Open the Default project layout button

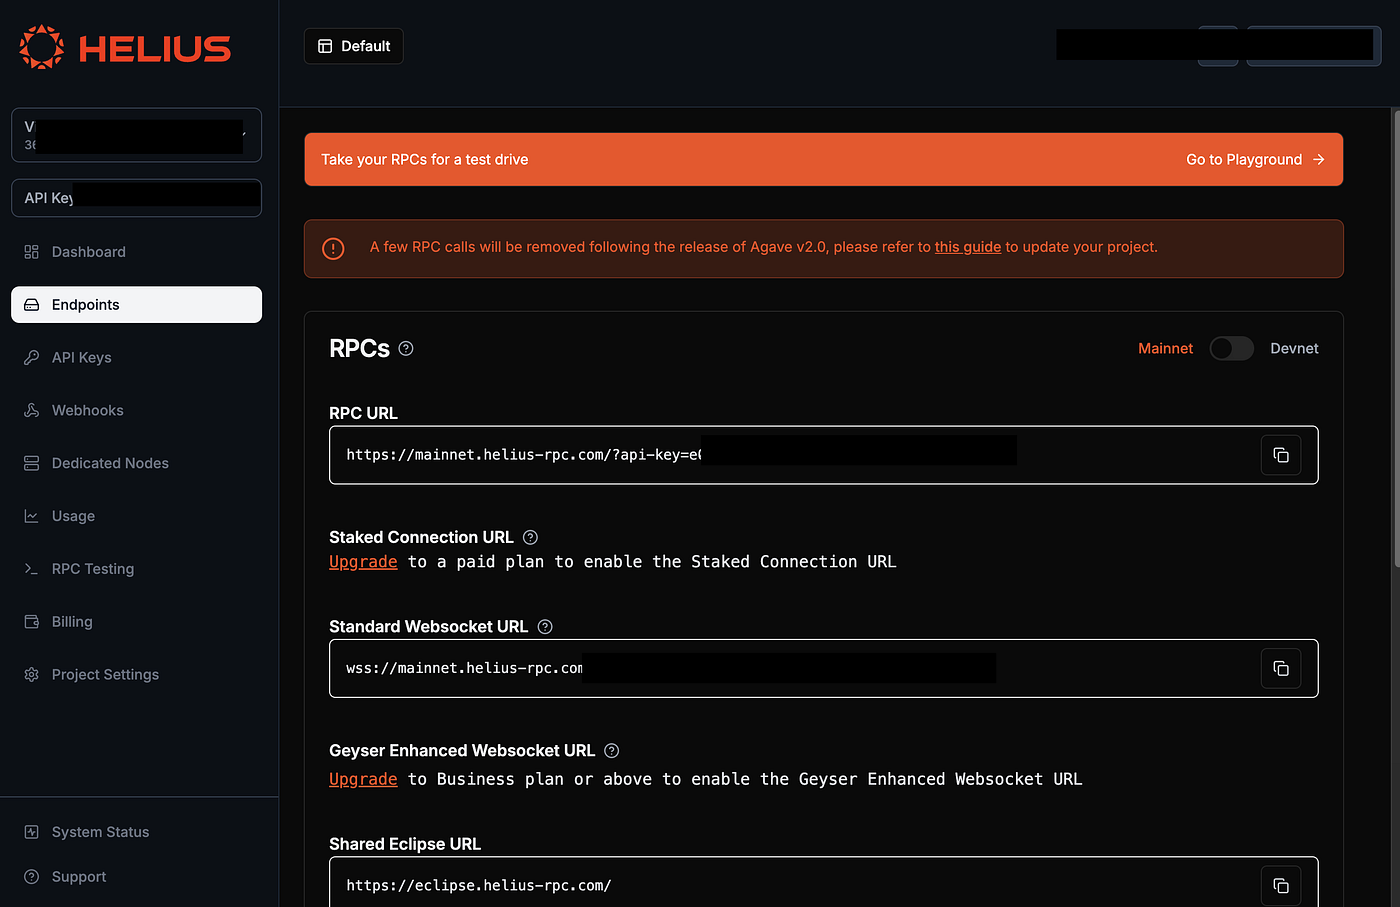coord(354,46)
